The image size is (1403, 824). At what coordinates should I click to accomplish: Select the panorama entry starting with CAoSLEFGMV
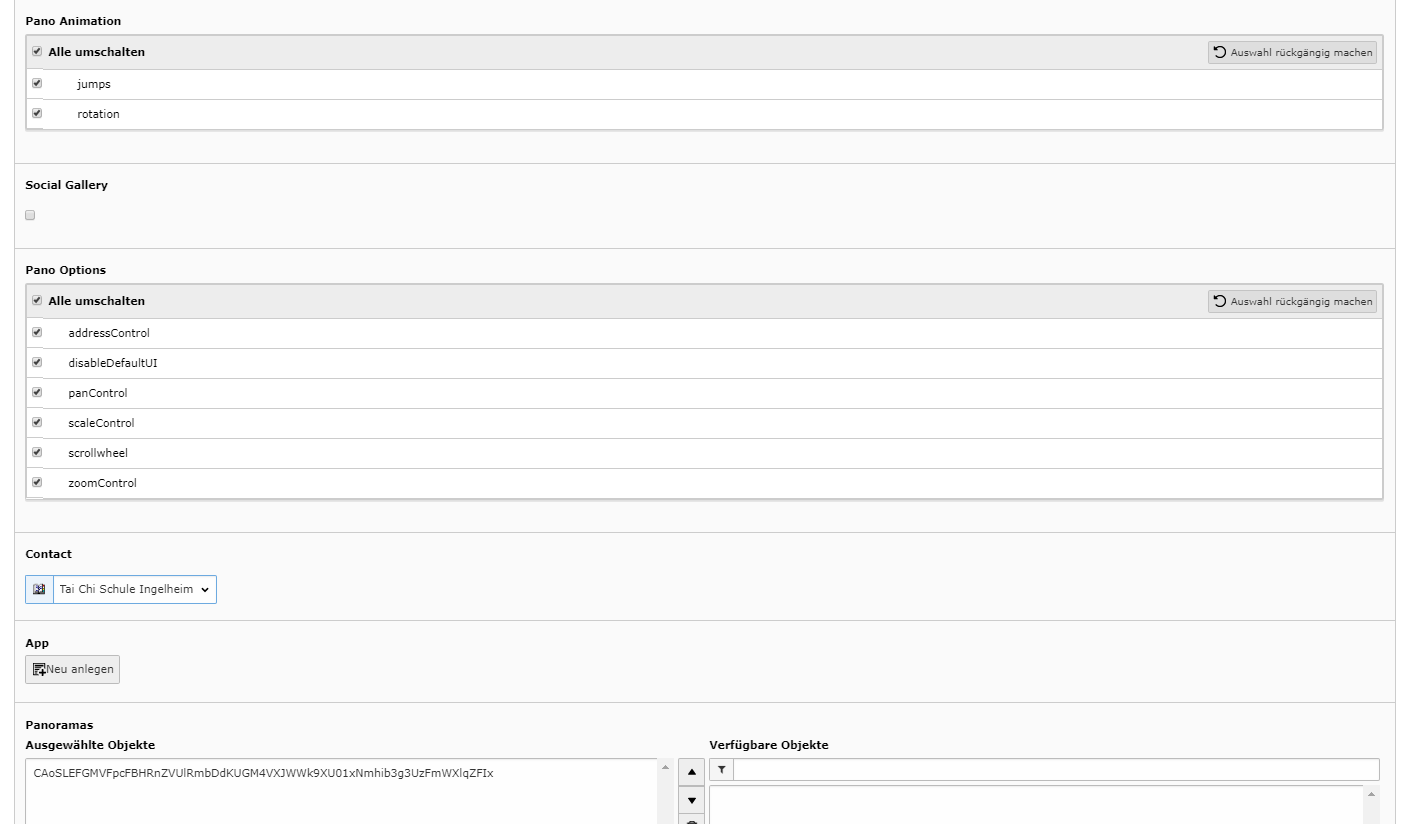click(x=263, y=773)
